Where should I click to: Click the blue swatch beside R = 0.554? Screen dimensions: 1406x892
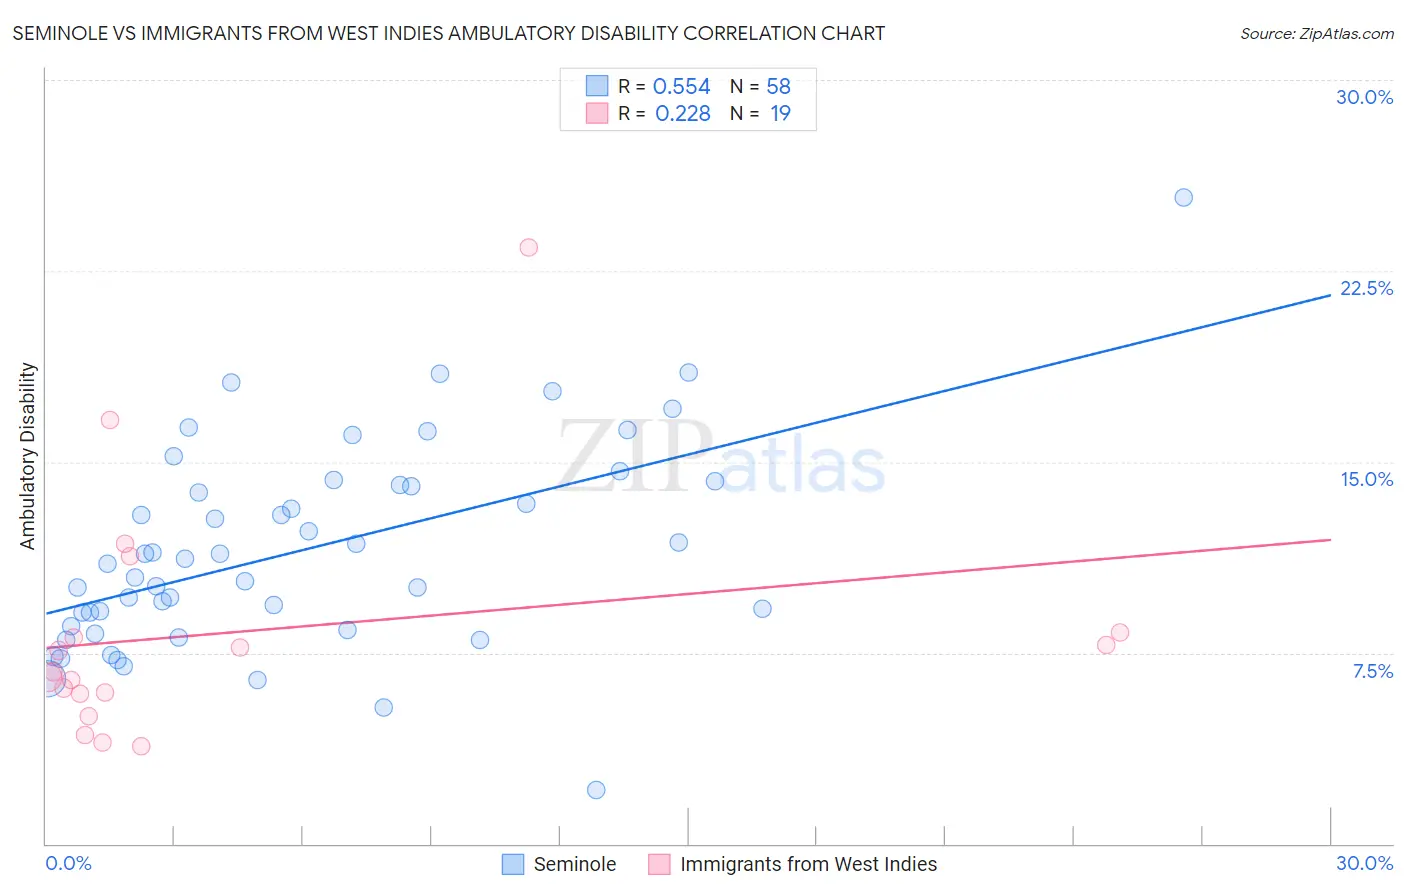point(597,86)
